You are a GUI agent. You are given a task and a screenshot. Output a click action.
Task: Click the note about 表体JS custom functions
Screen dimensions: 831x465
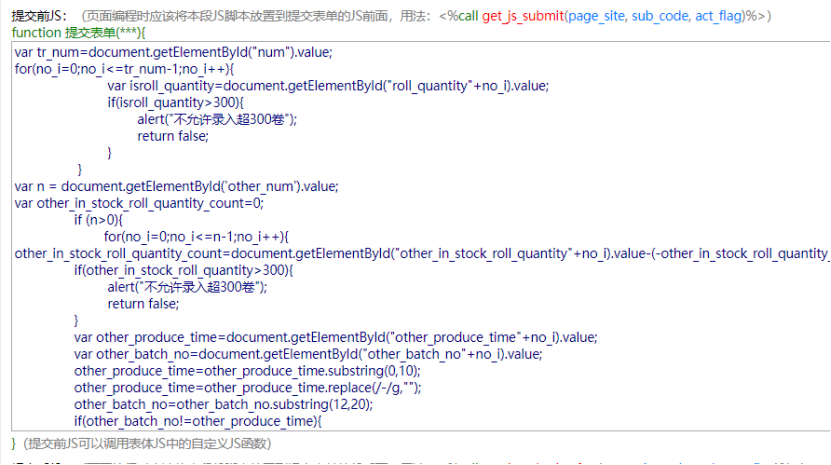click(x=145, y=443)
